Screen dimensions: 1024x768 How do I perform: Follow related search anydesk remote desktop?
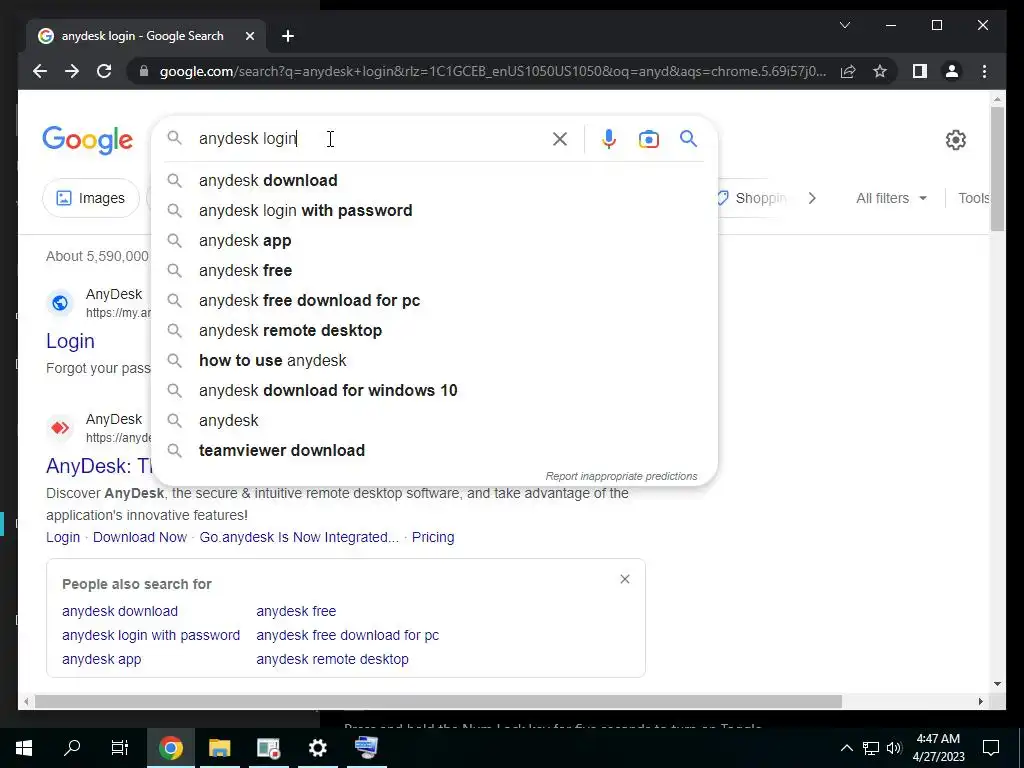point(332,660)
